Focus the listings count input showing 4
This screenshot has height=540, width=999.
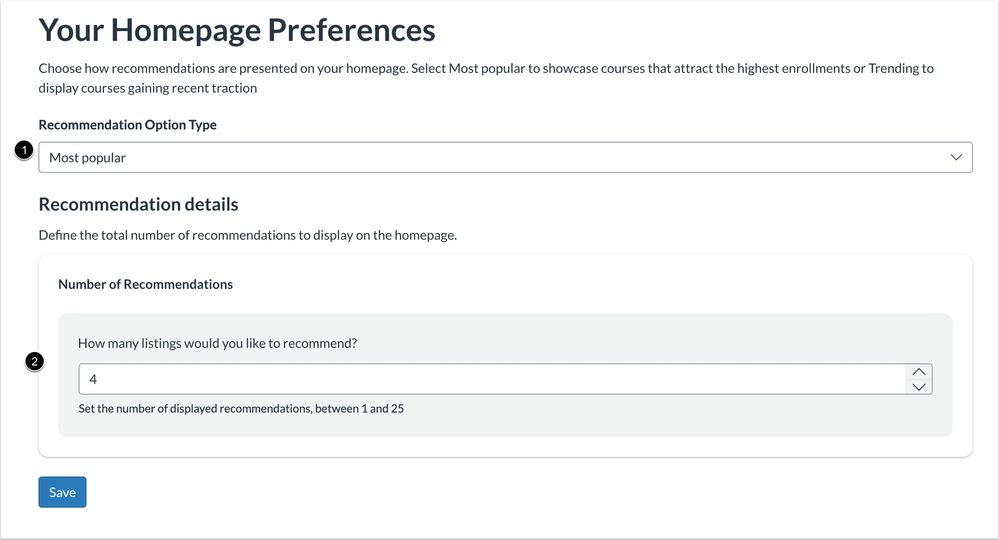pyautogui.click(x=490, y=379)
